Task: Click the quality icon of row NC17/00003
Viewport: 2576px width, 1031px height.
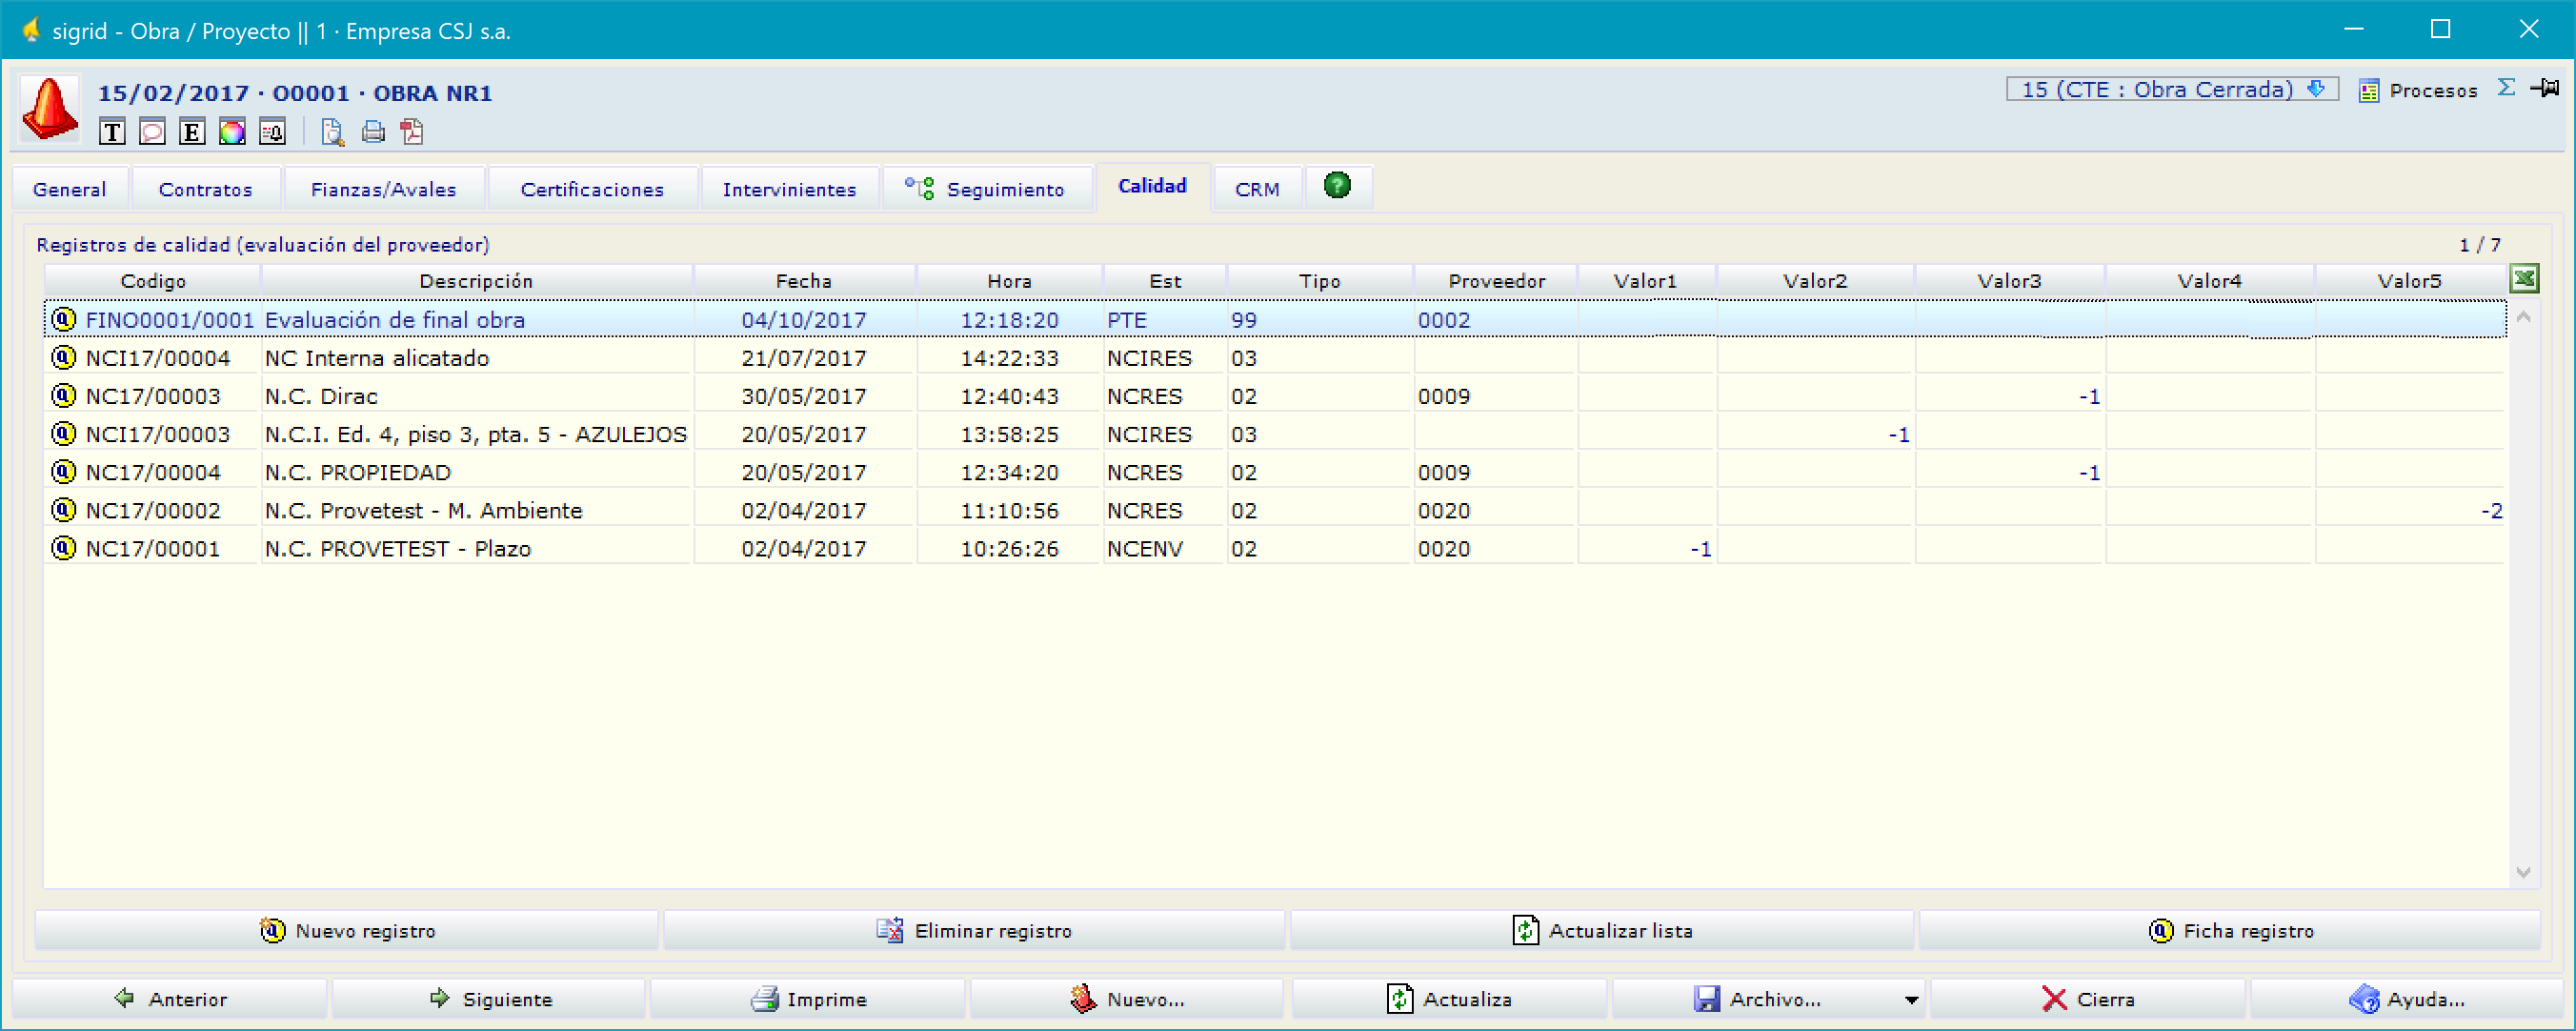Action: pyautogui.click(x=64, y=395)
